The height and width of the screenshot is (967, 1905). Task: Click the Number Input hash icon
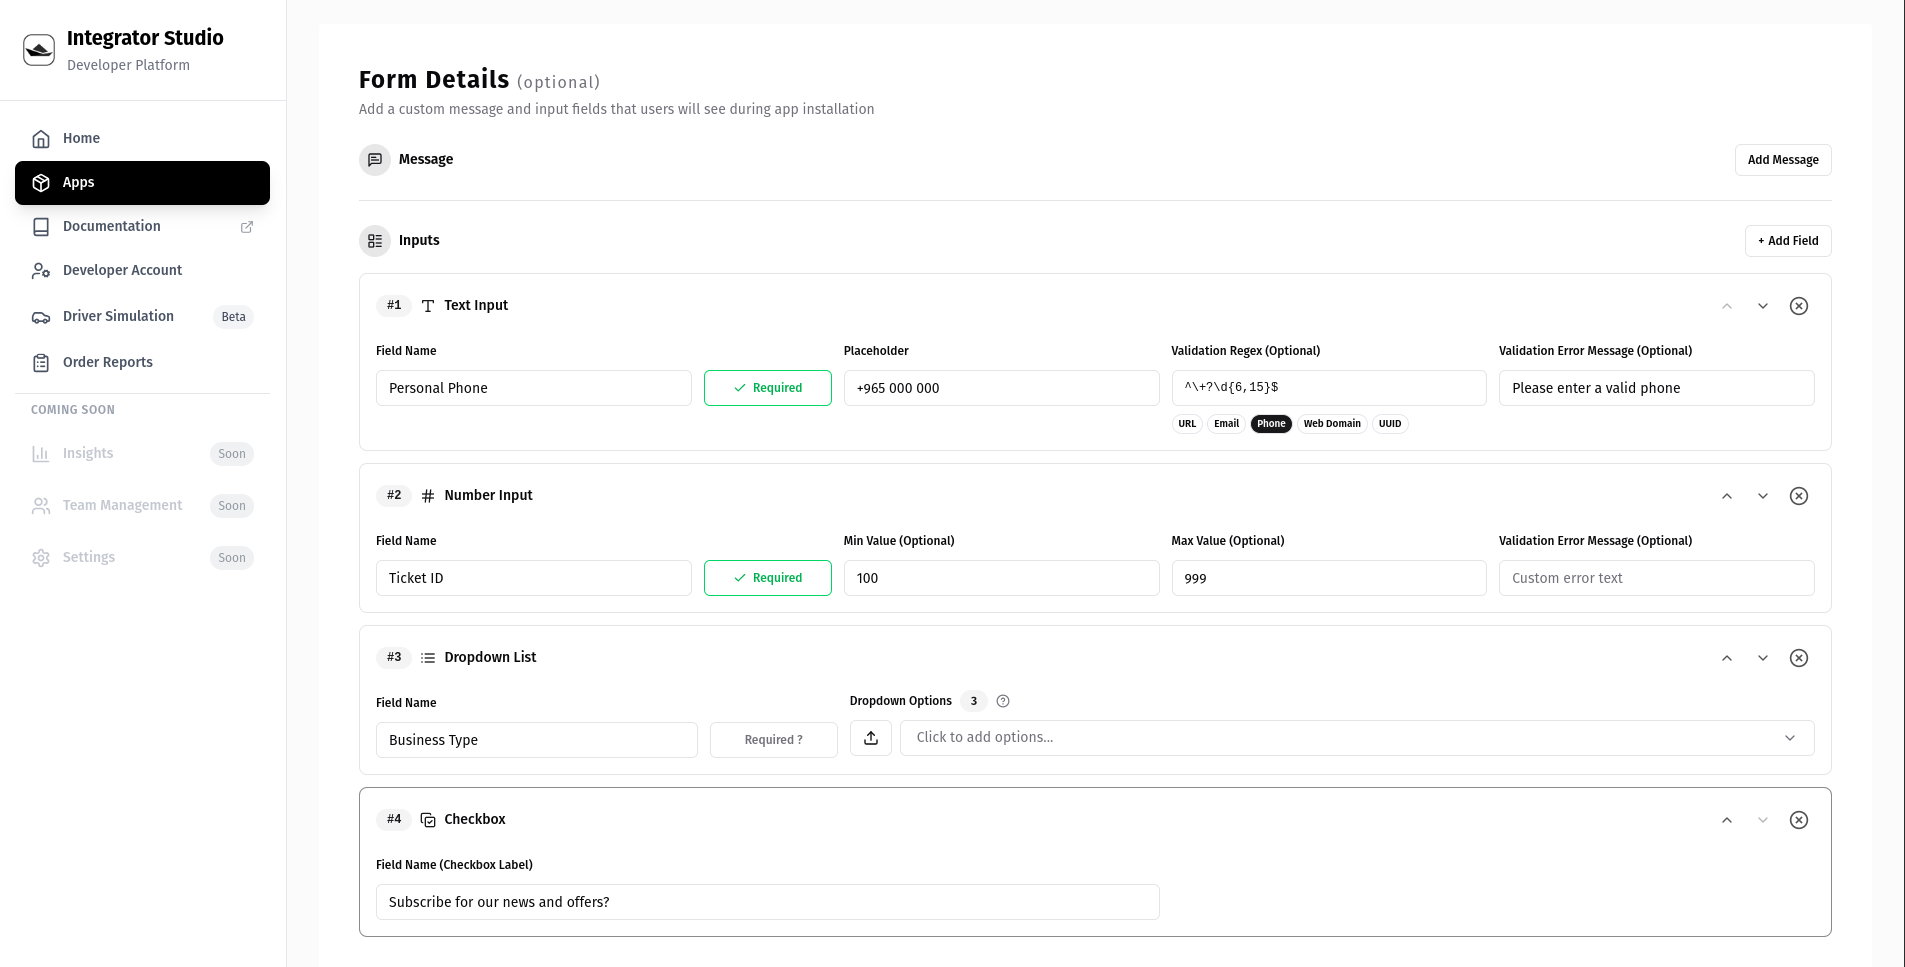(x=428, y=495)
